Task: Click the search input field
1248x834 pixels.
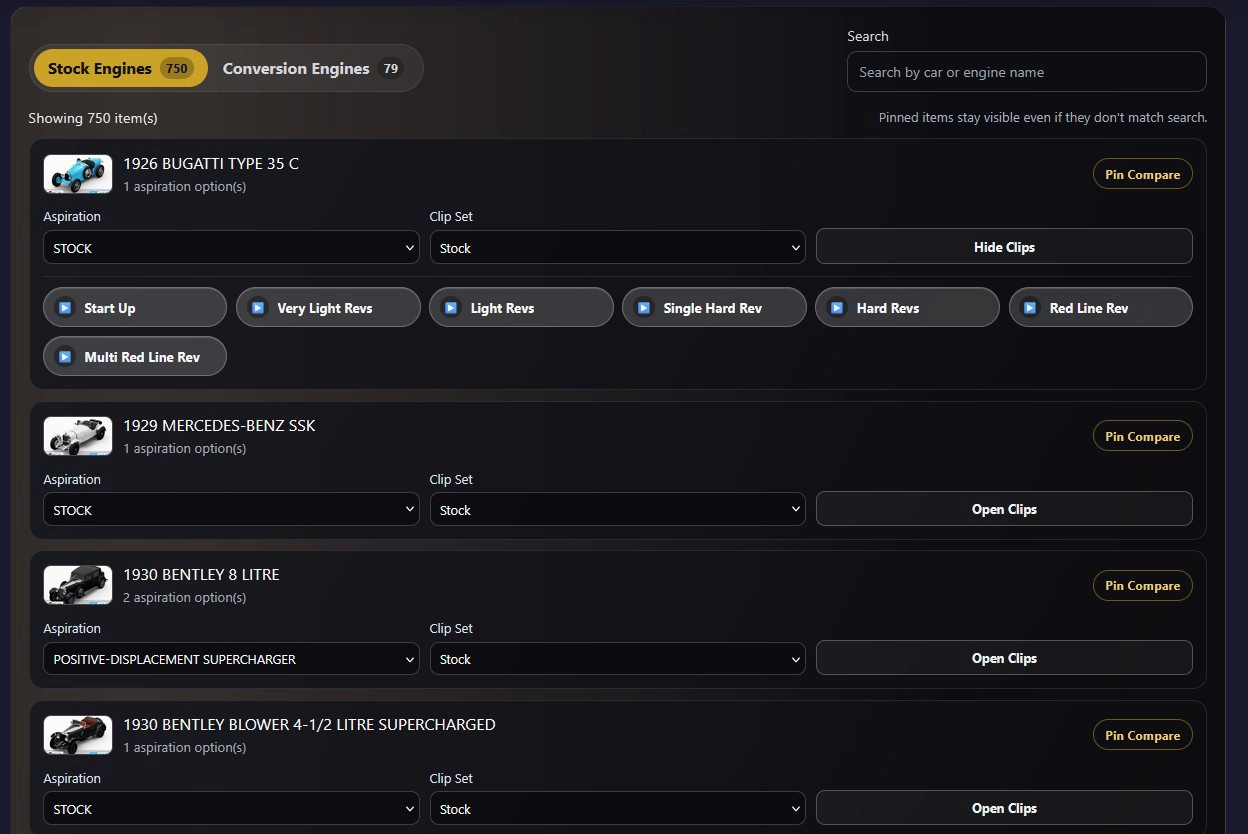Action: click(1026, 71)
